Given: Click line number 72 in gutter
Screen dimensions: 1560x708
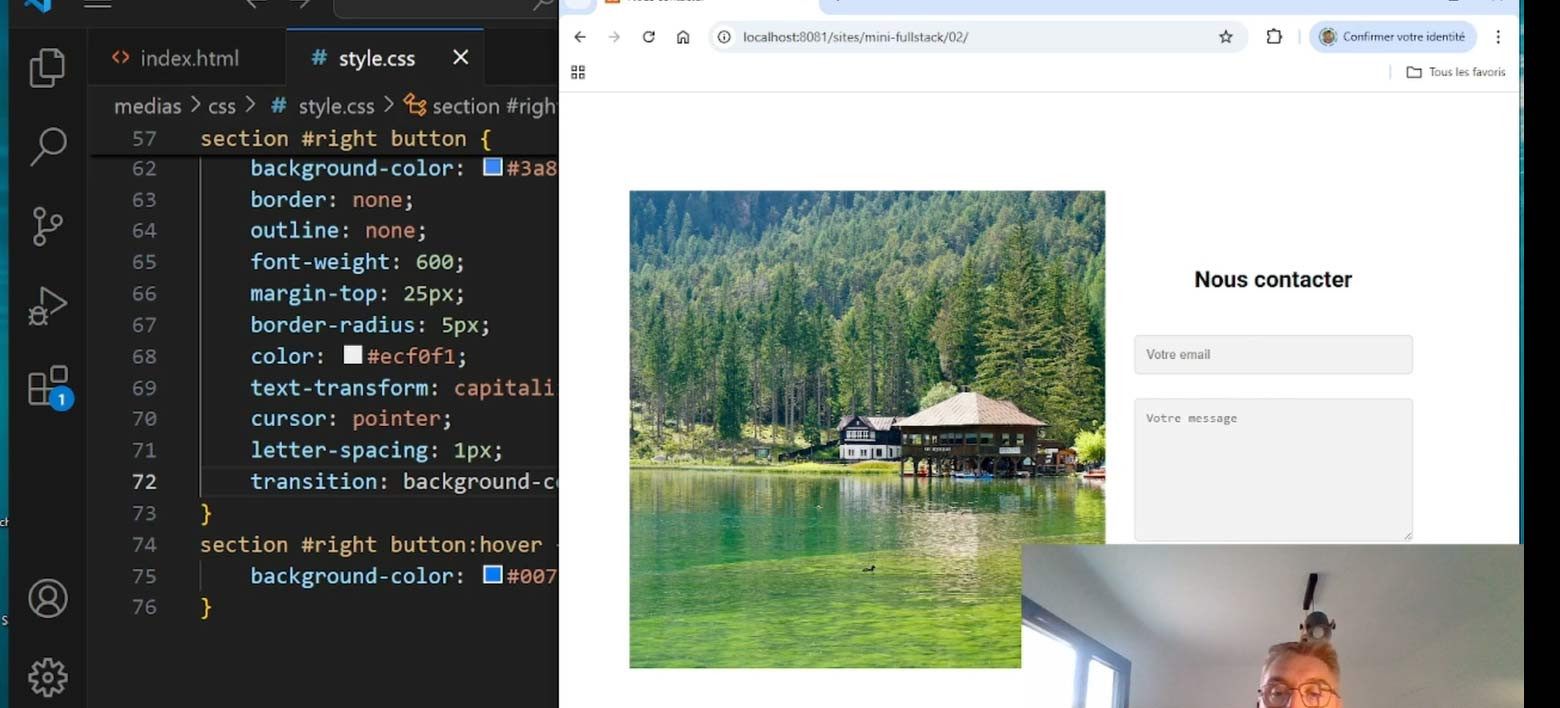Looking at the screenshot, I should [x=144, y=481].
